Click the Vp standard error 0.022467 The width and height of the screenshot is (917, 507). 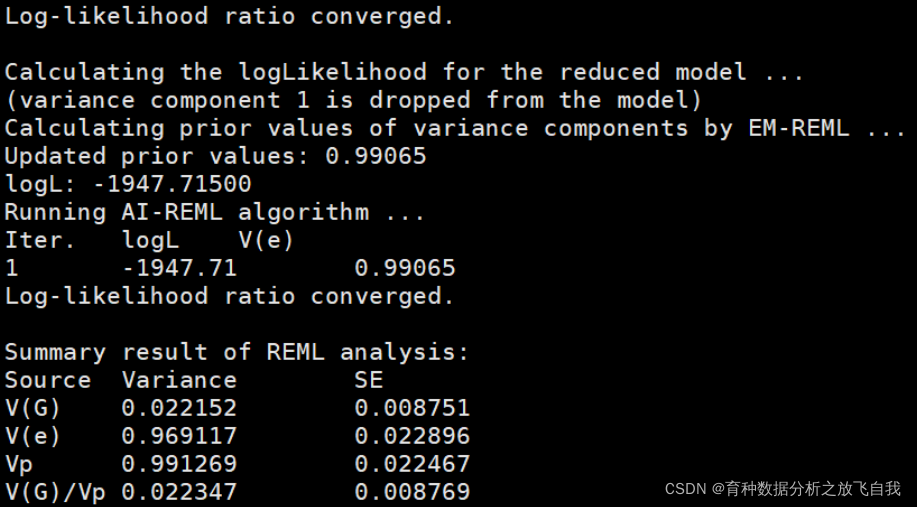point(412,464)
